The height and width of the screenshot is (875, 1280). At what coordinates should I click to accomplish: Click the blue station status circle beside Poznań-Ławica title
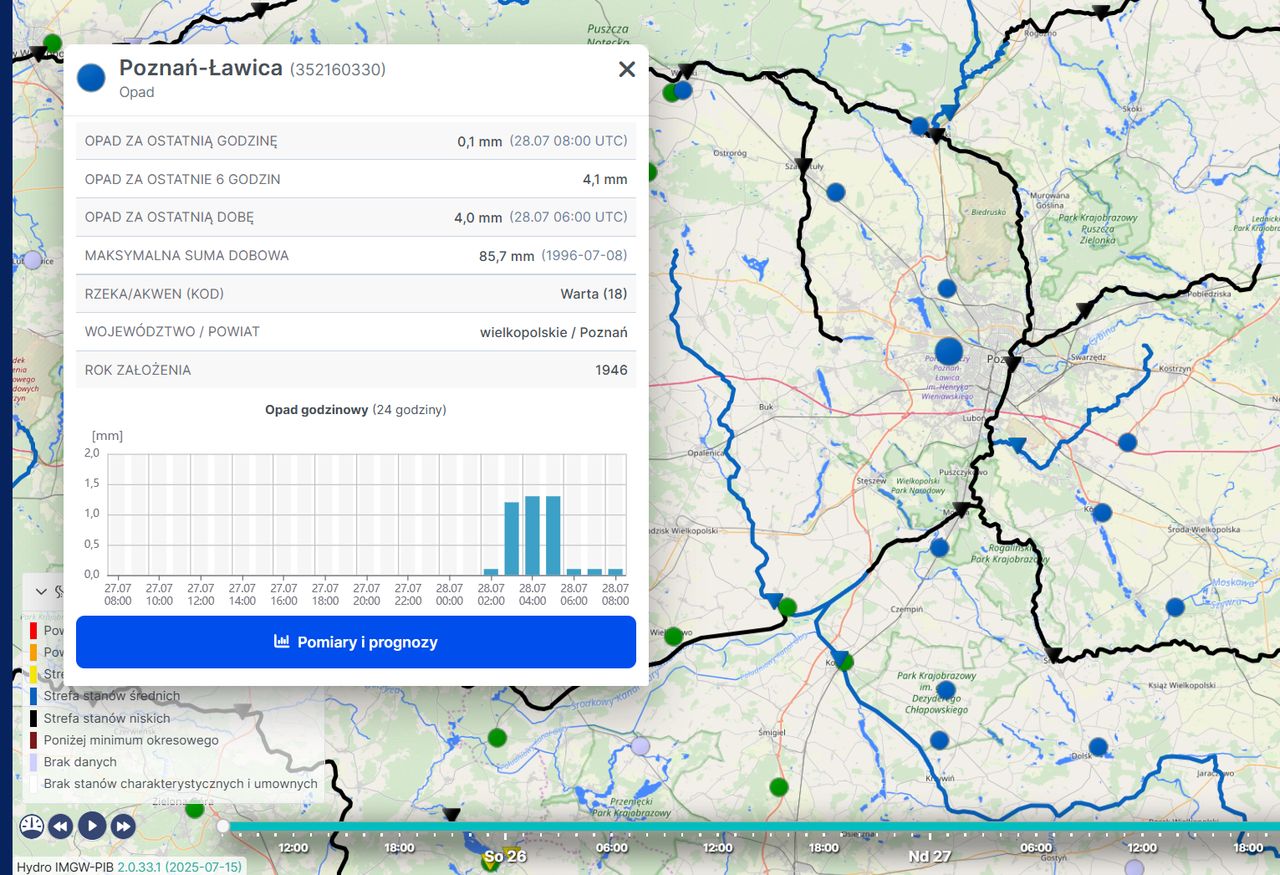click(91, 78)
